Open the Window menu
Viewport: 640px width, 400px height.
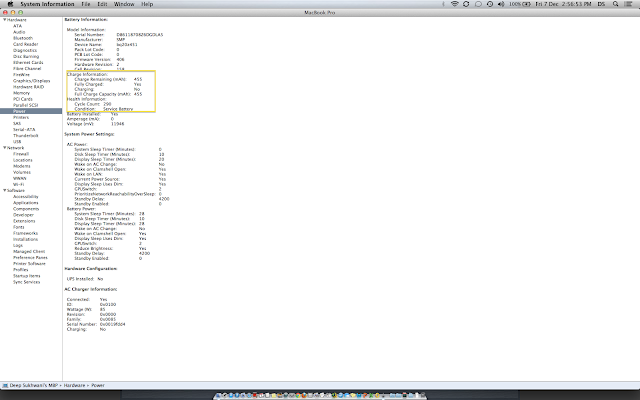click(124, 4)
